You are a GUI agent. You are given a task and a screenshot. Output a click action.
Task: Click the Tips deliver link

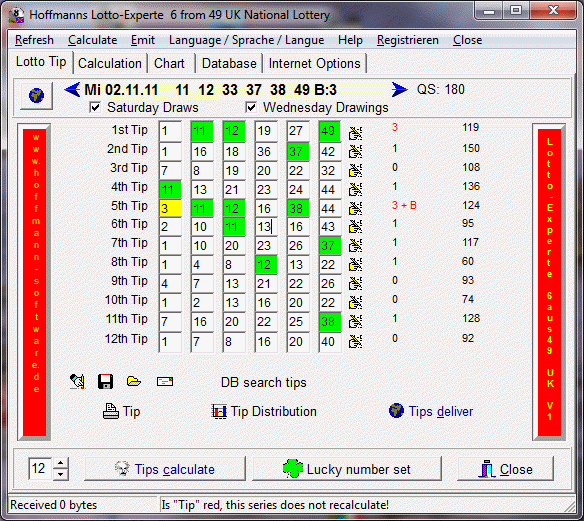click(x=441, y=412)
